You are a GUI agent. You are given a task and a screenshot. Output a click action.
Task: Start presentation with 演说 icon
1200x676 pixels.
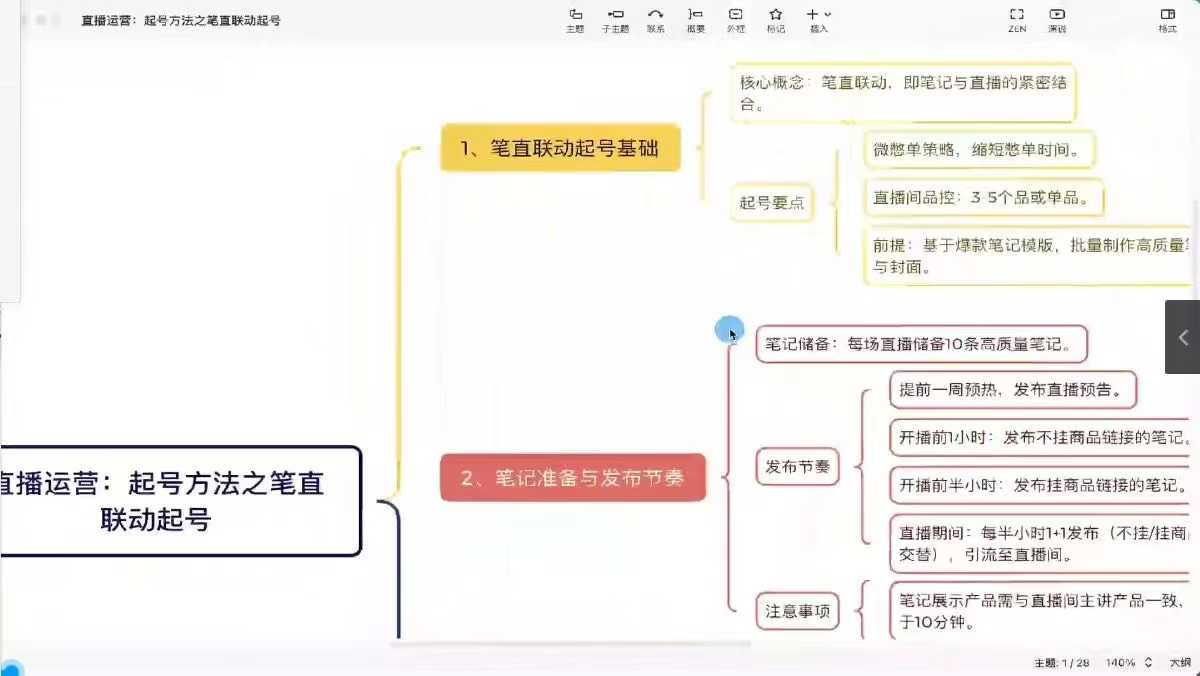1057,19
